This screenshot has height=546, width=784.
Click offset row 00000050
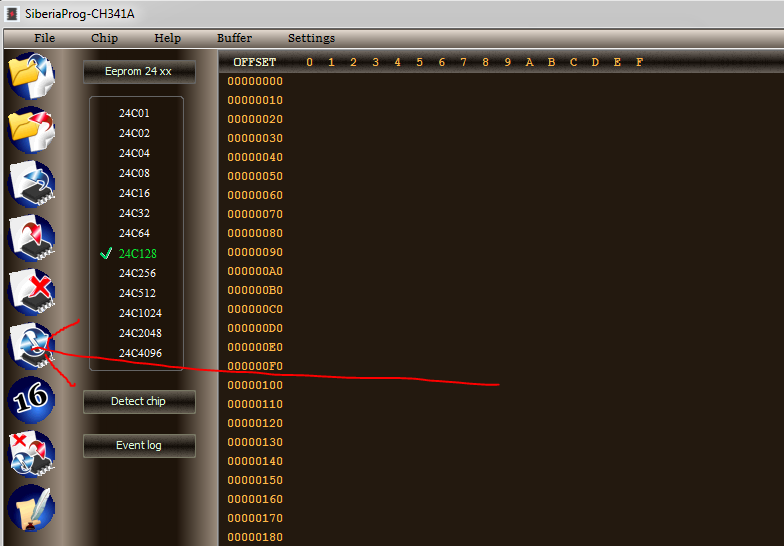click(255, 176)
